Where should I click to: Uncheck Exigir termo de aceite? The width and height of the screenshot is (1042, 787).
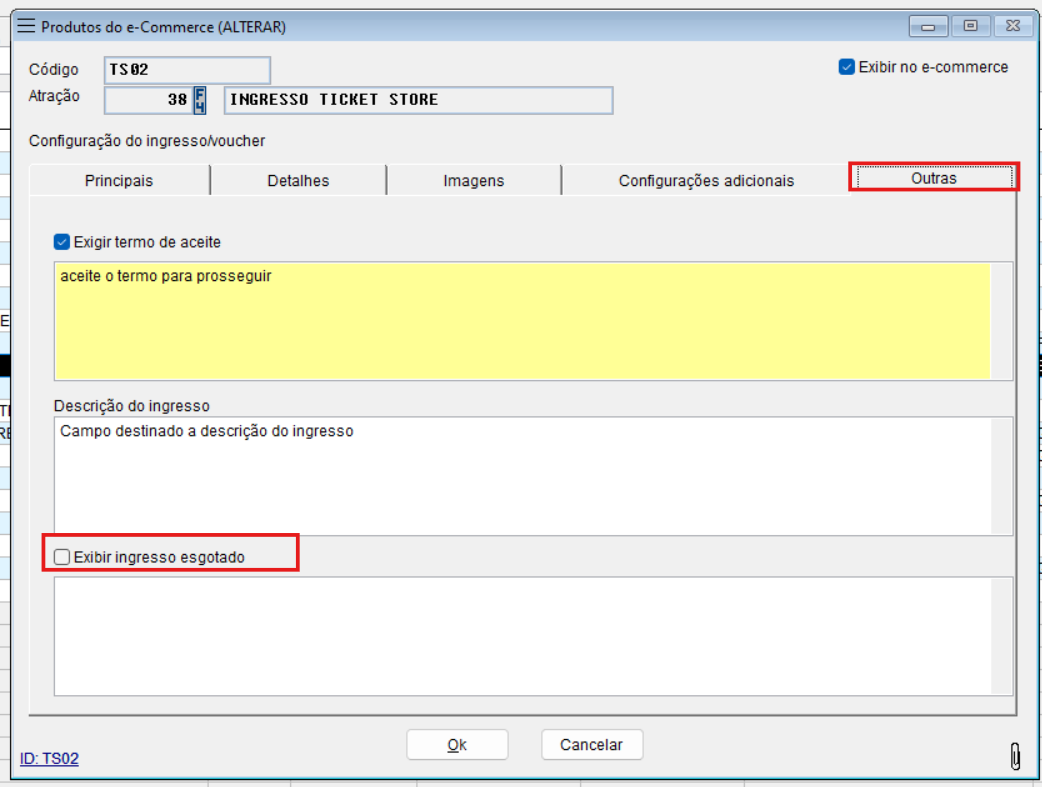[62, 242]
